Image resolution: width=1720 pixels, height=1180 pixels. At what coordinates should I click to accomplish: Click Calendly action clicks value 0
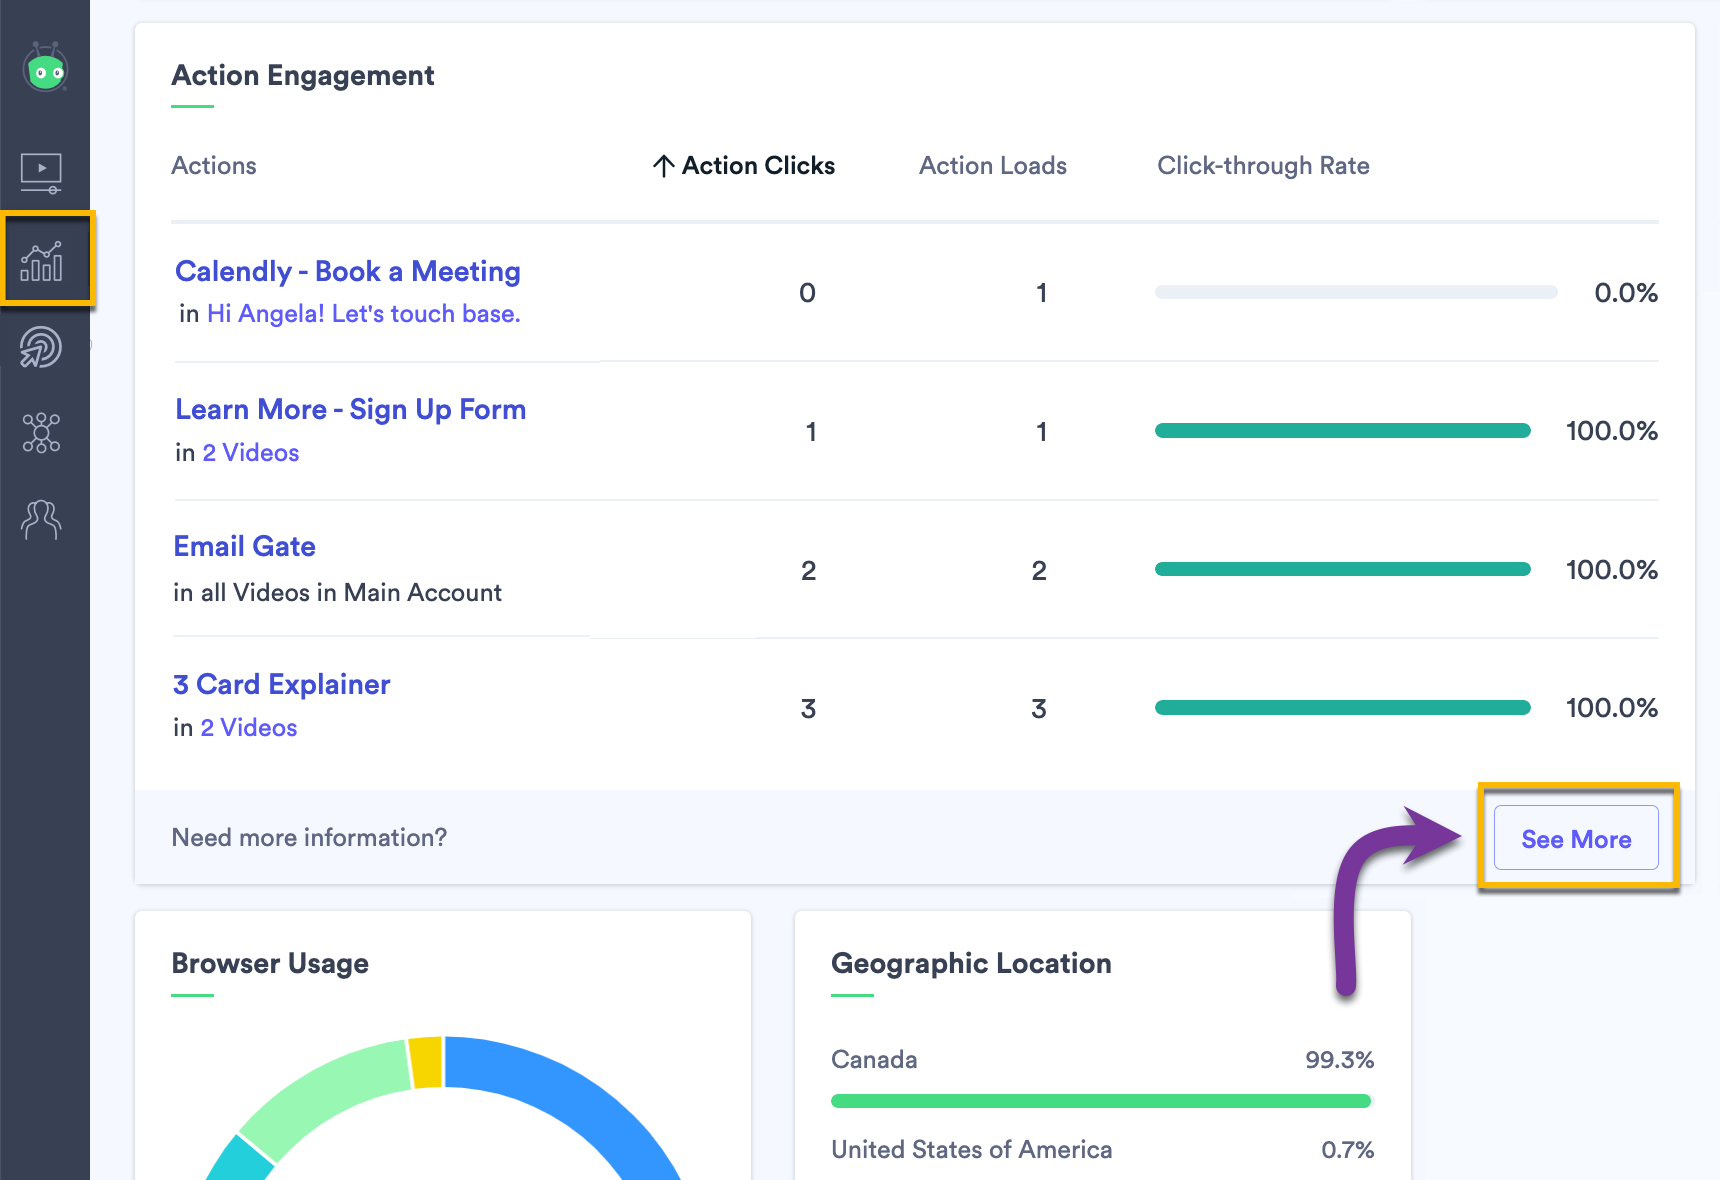pos(808,293)
